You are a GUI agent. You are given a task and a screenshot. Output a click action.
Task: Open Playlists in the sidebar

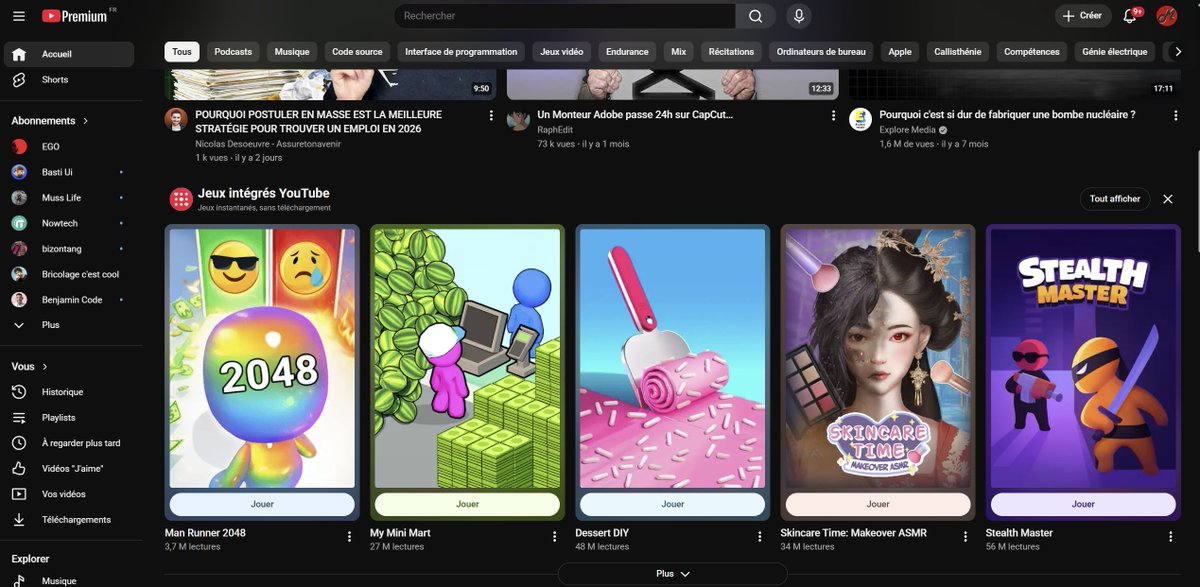click(x=68, y=417)
